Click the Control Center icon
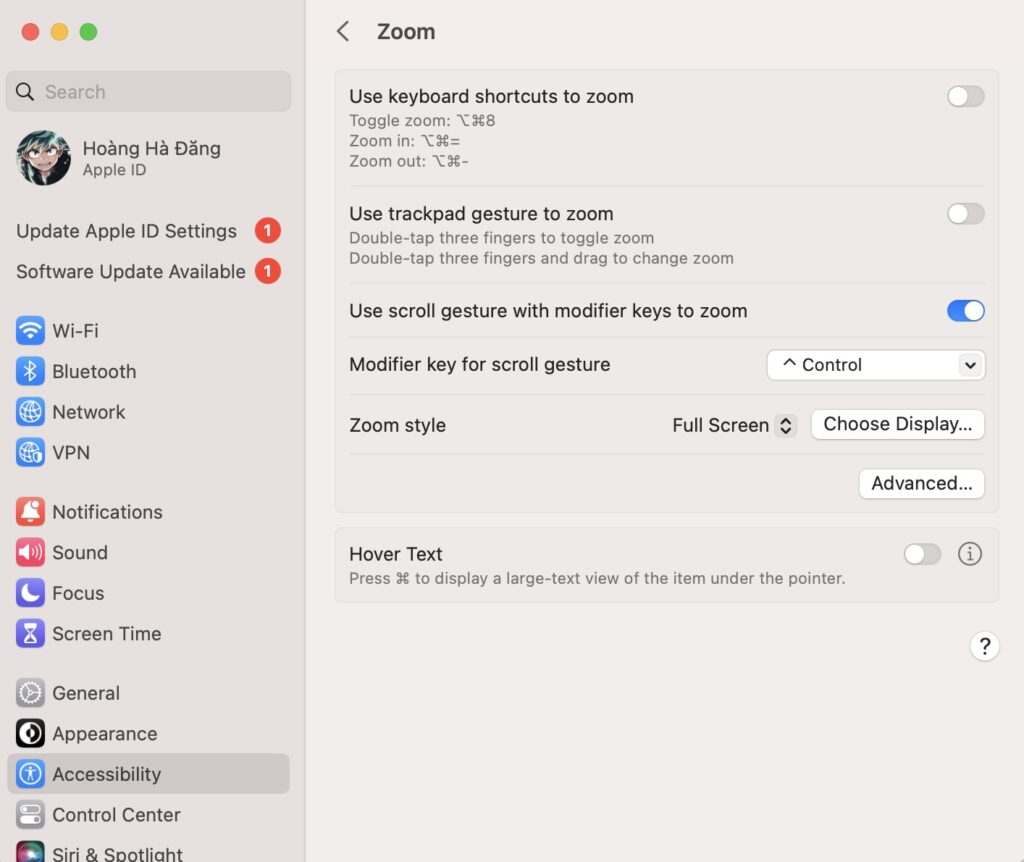1024x862 pixels. tap(30, 814)
